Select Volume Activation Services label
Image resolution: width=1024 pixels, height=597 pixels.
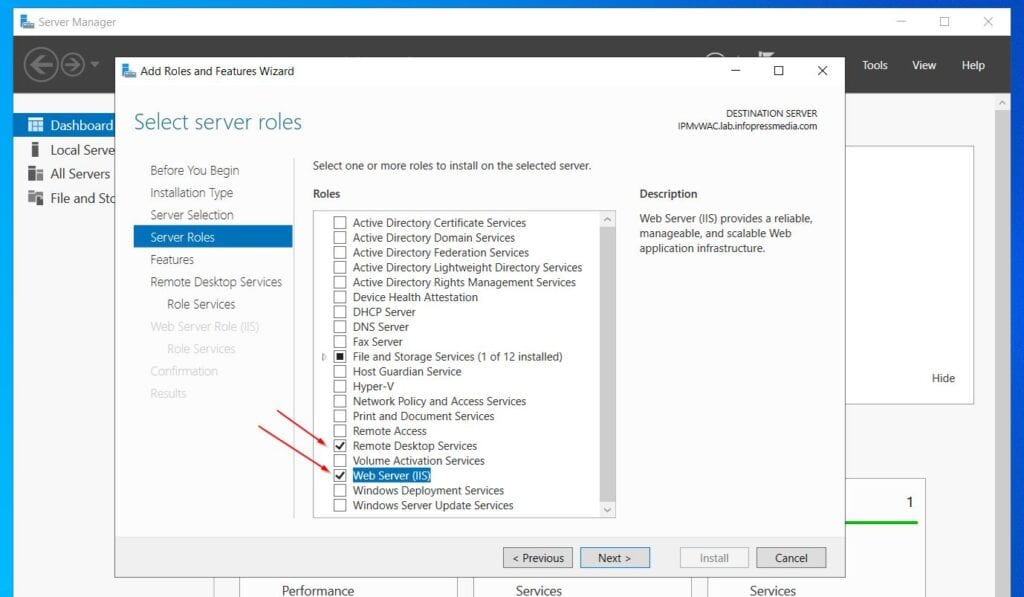click(419, 460)
